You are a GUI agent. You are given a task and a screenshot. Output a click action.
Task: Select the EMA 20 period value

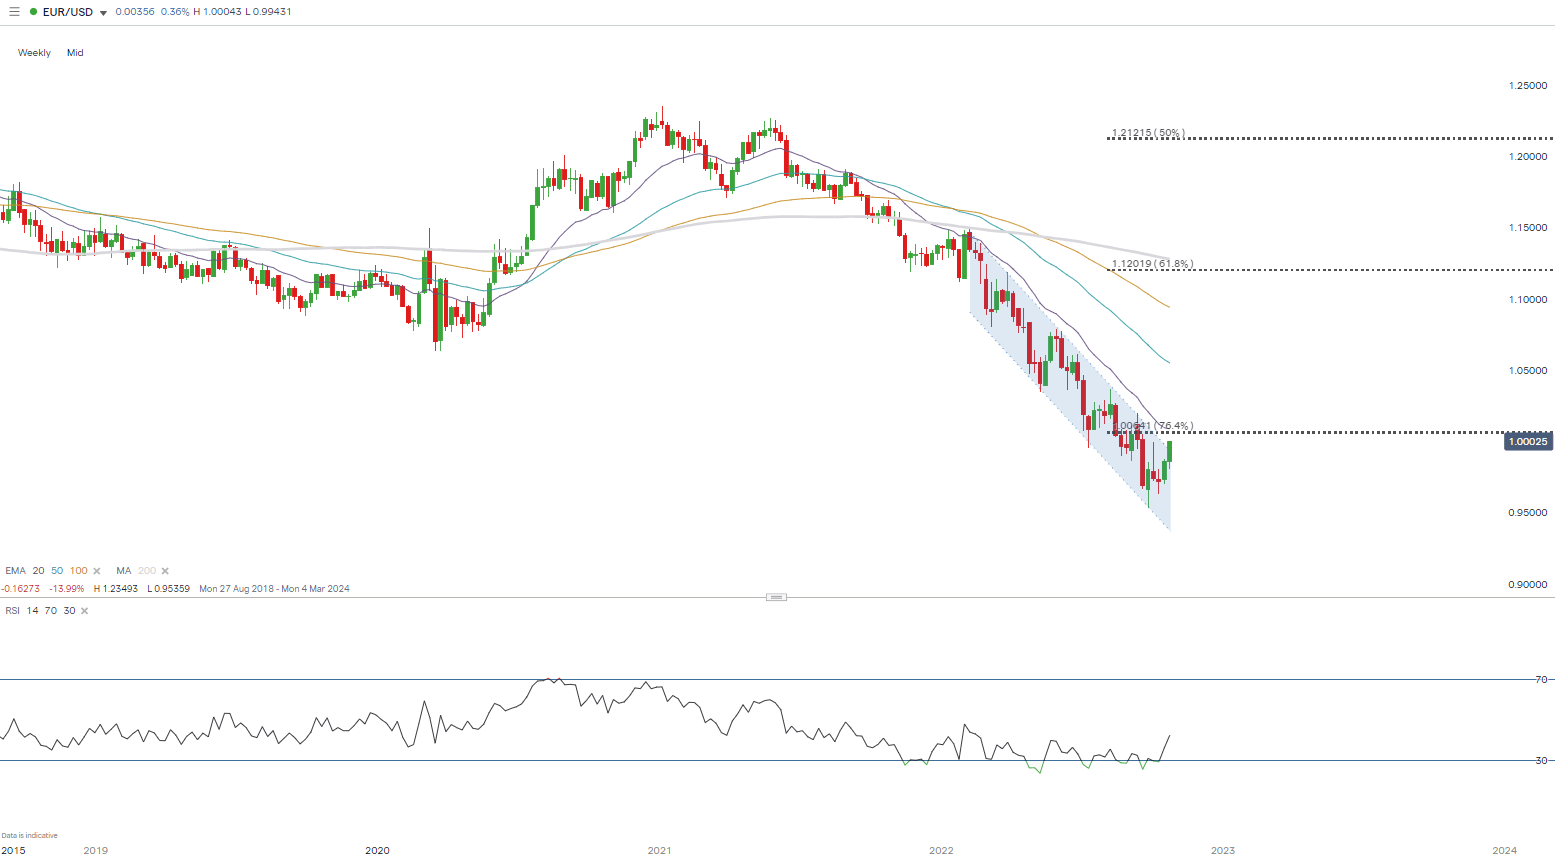pos(38,571)
